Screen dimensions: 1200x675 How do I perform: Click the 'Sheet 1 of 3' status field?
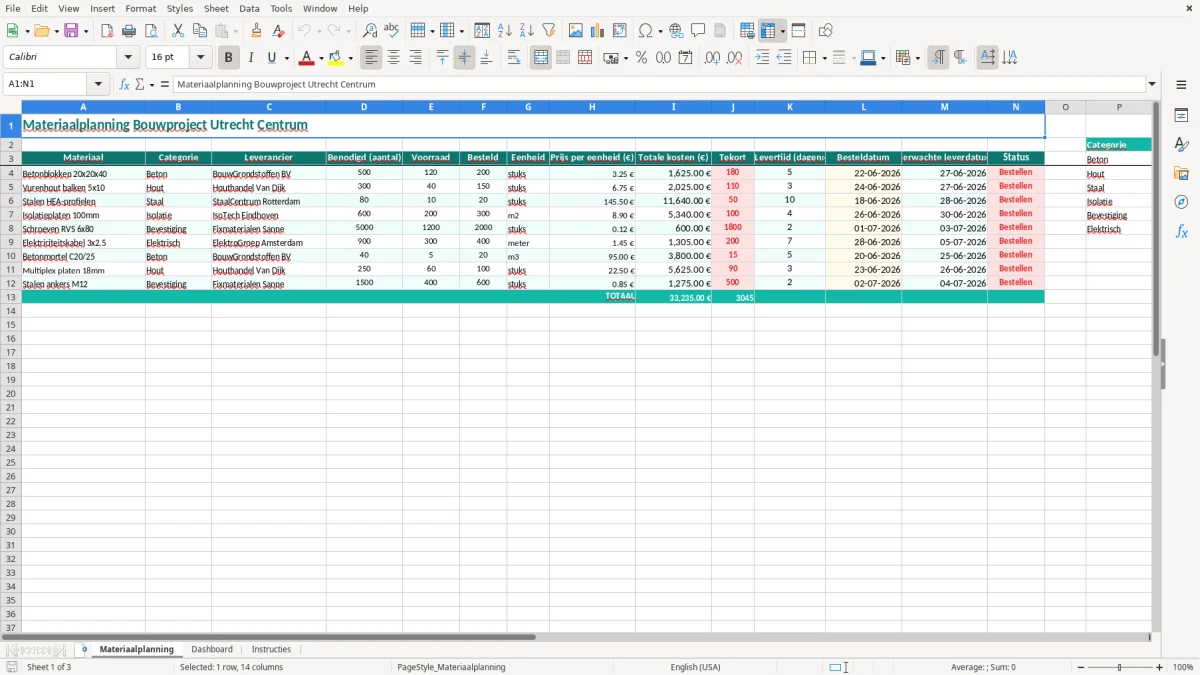click(x=49, y=667)
